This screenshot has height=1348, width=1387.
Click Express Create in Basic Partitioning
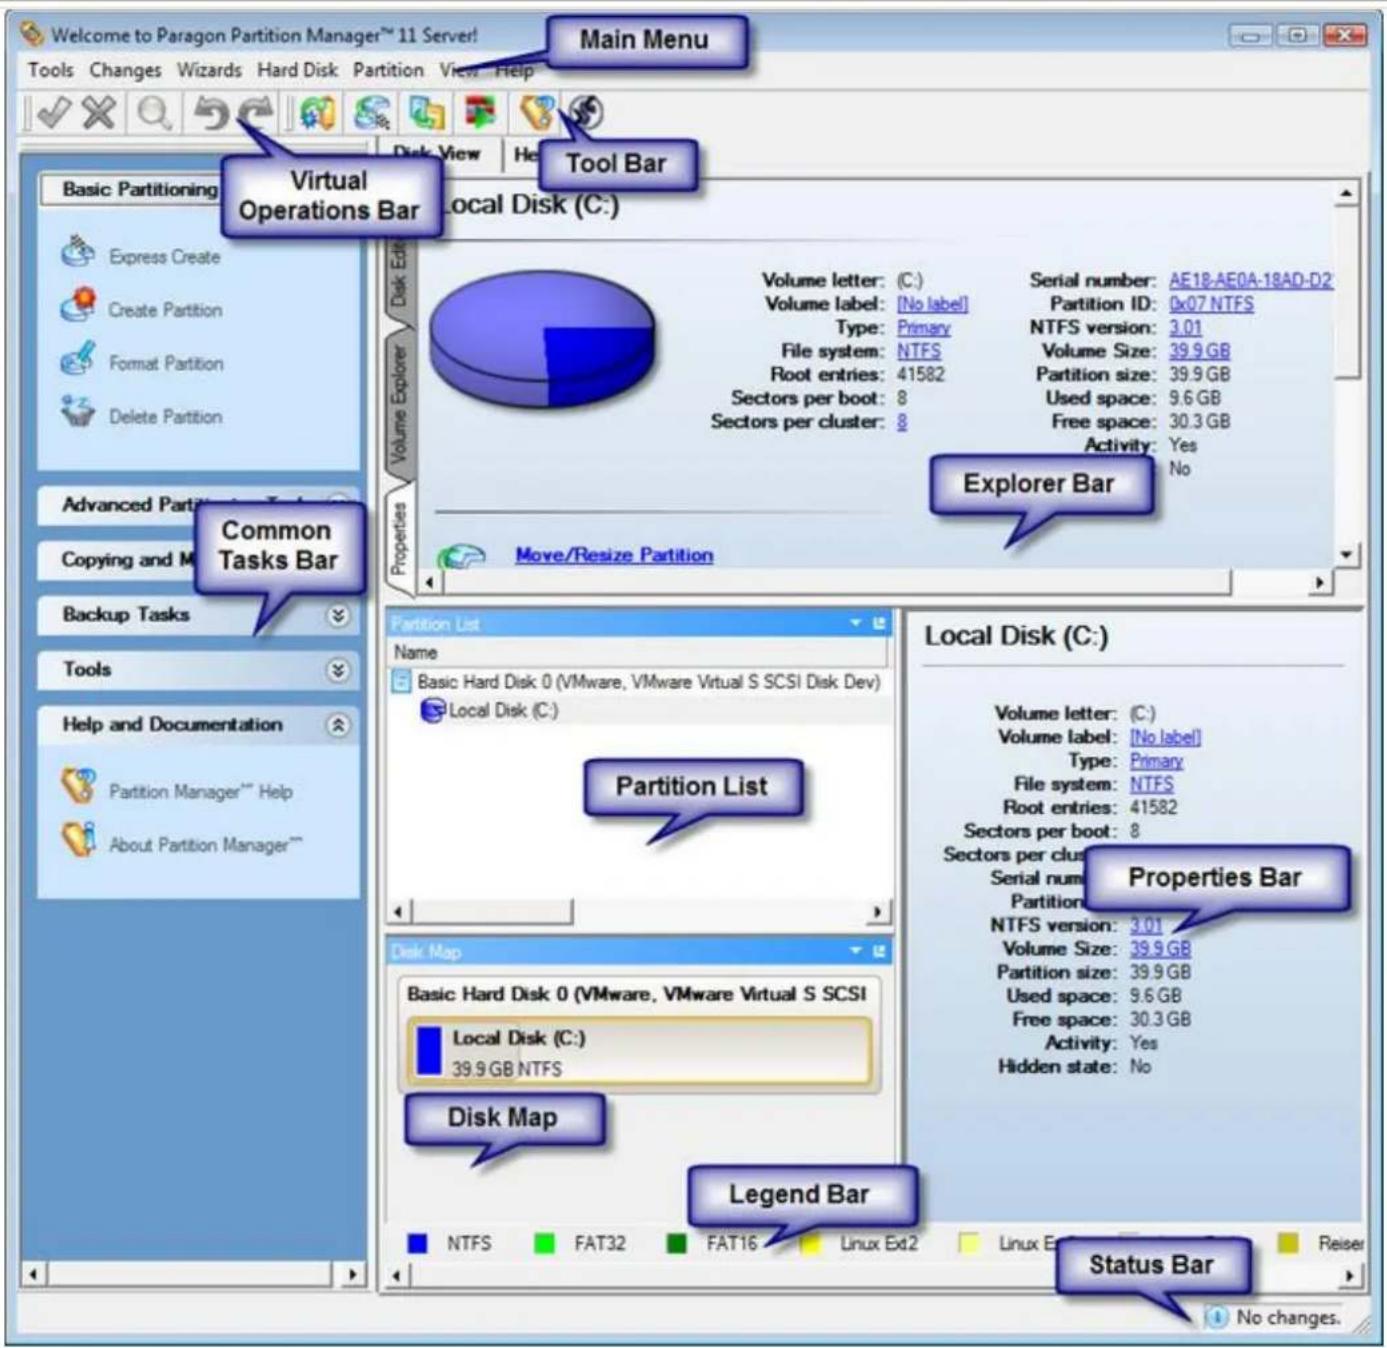[164, 257]
